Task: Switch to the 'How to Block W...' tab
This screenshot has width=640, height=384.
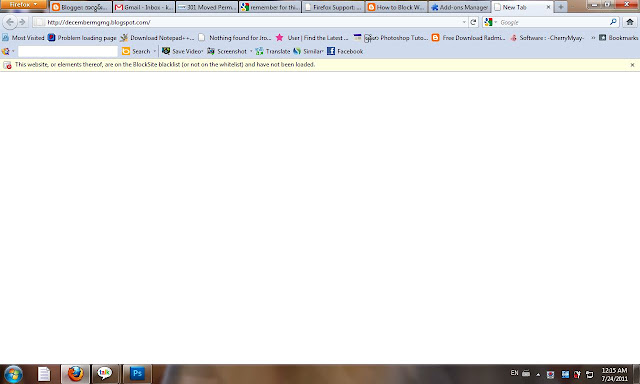Action: point(396,7)
